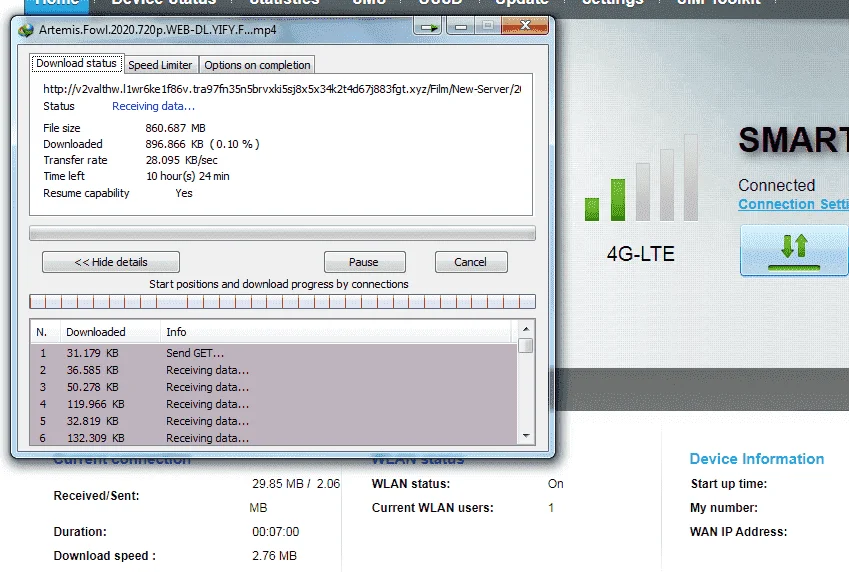Click the IDM globe icon in title bar
The image size is (849, 572).
[25, 30]
